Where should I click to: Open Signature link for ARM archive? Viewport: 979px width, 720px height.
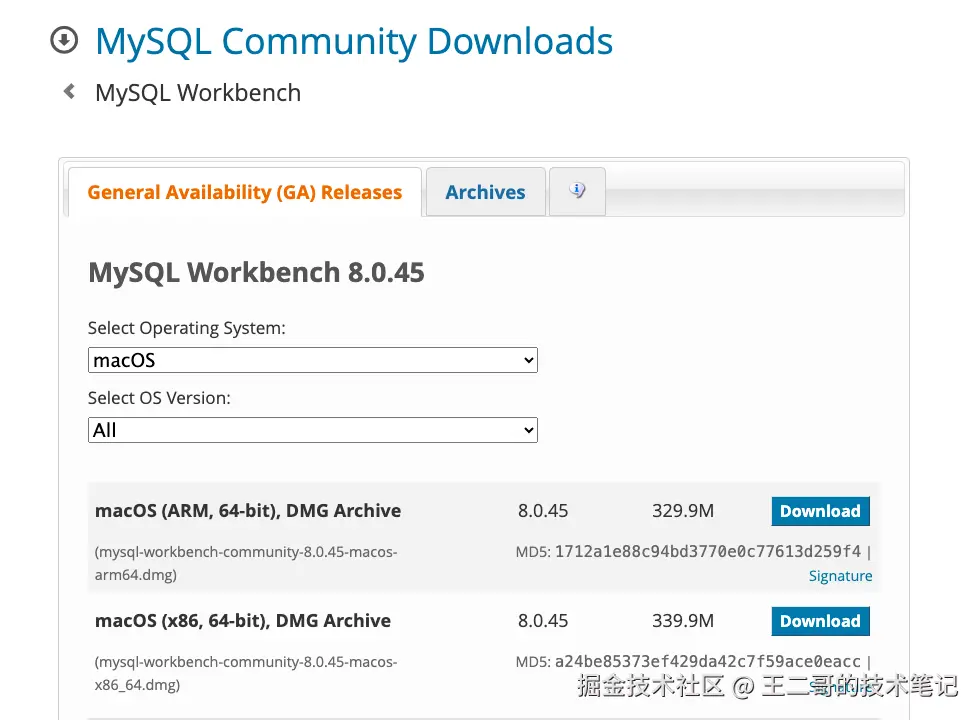(840, 576)
